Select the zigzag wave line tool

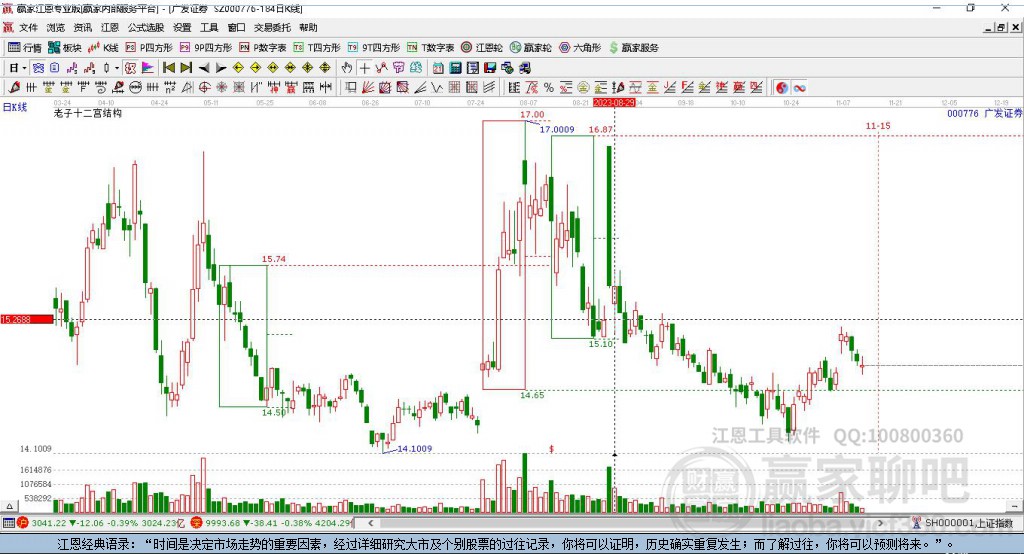436,88
